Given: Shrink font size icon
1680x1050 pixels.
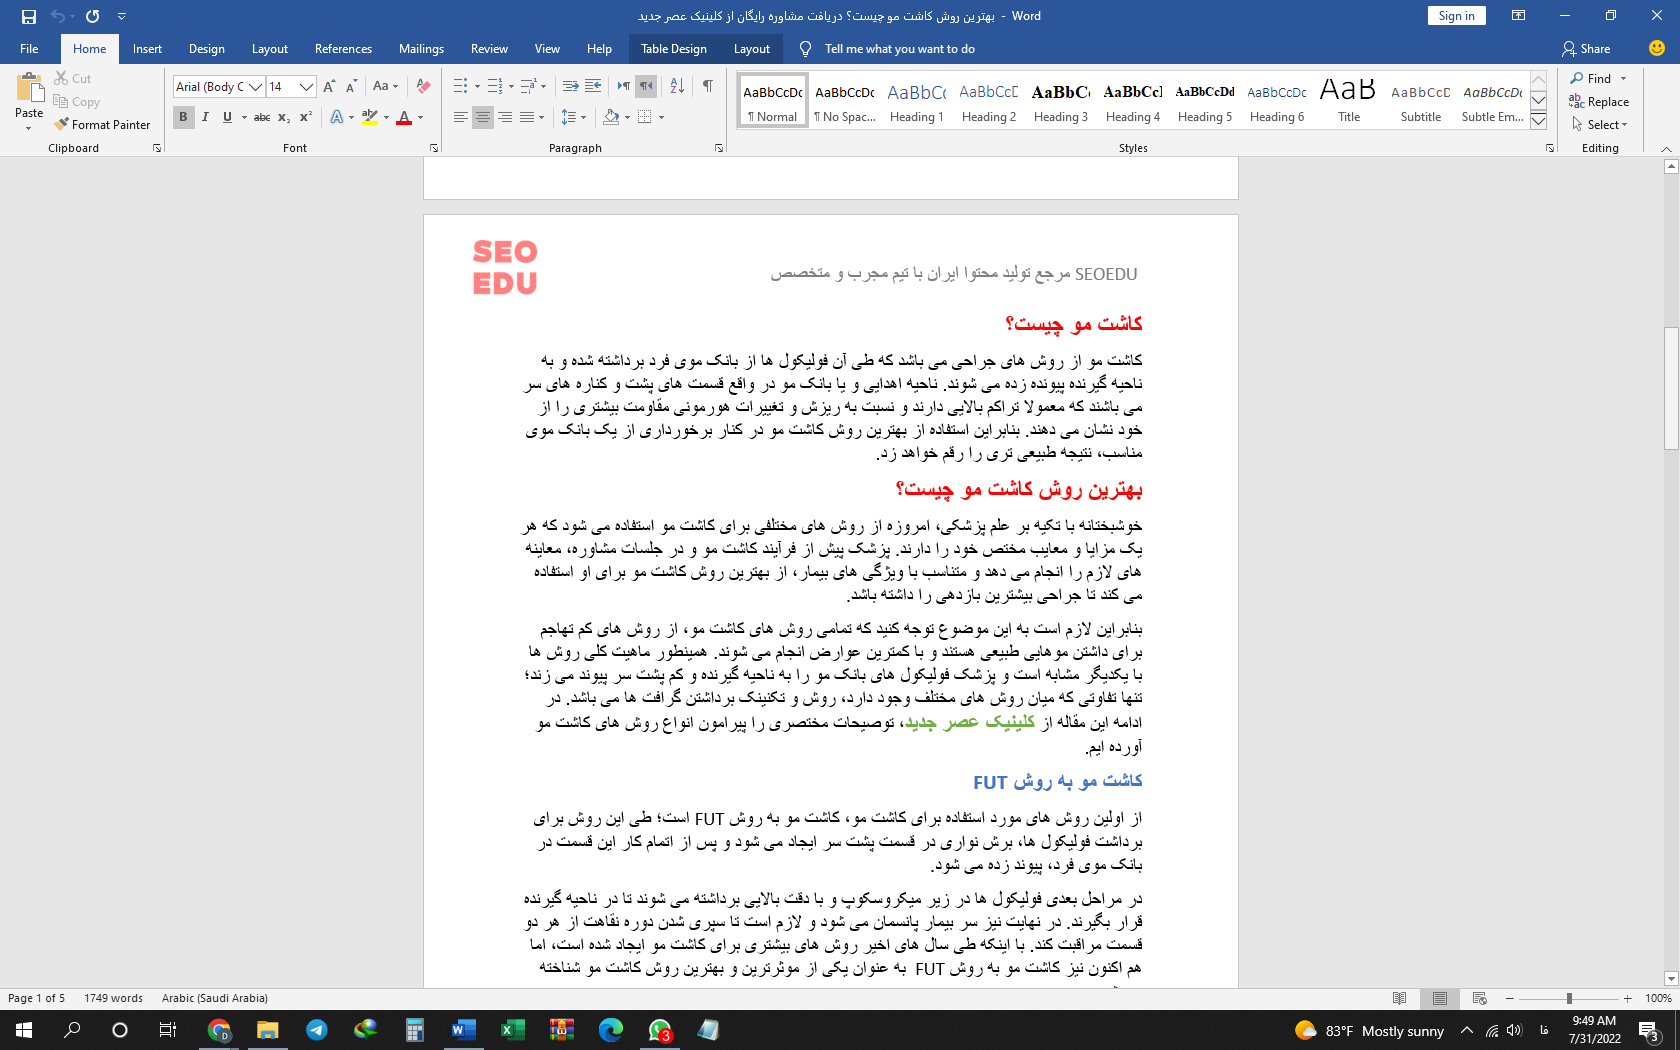Looking at the screenshot, I should point(350,87).
